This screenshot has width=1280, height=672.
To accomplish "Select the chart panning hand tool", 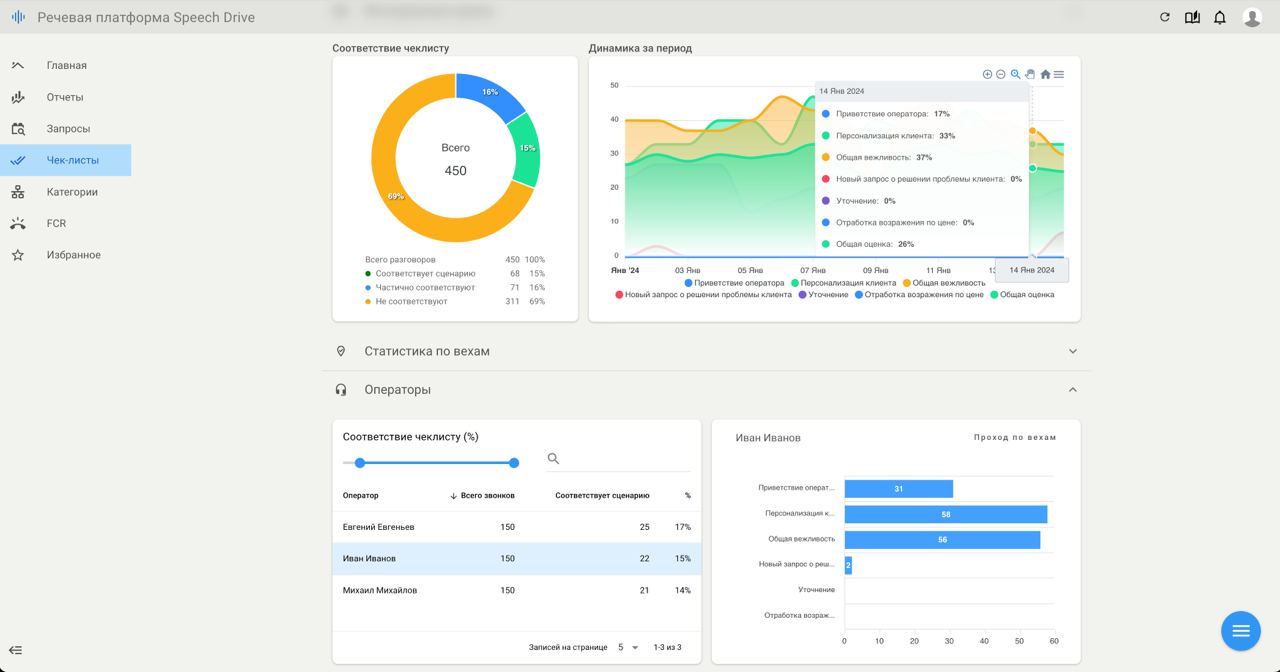I will (x=1030, y=74).
